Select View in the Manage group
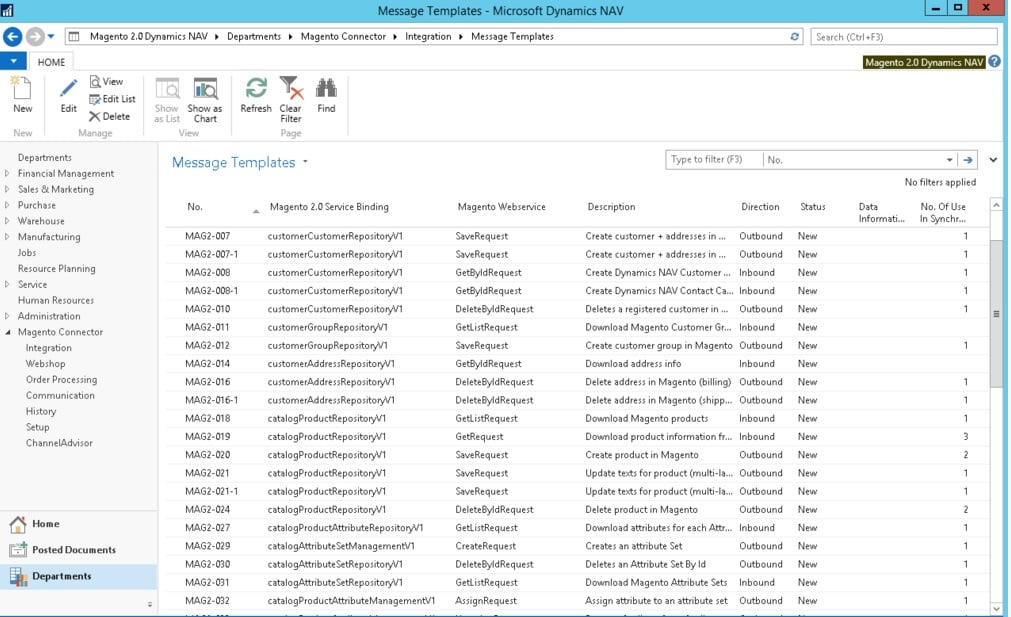The height and width of the screenshot is (617, 1011). tap(106, 81)
